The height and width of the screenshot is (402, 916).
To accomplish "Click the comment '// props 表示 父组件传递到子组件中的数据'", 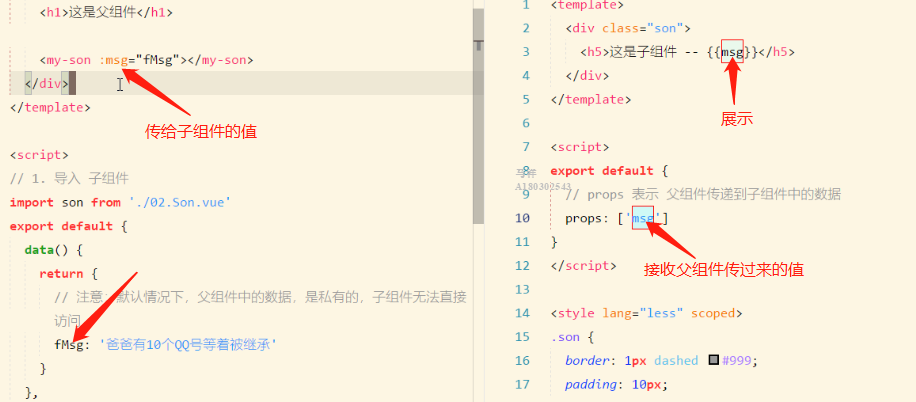I will 703,195.
